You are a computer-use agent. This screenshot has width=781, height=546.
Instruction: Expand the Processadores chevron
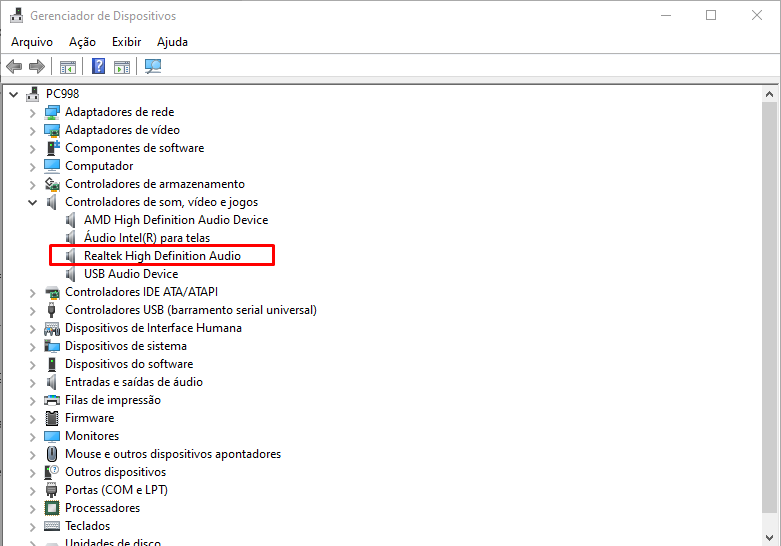33,509
